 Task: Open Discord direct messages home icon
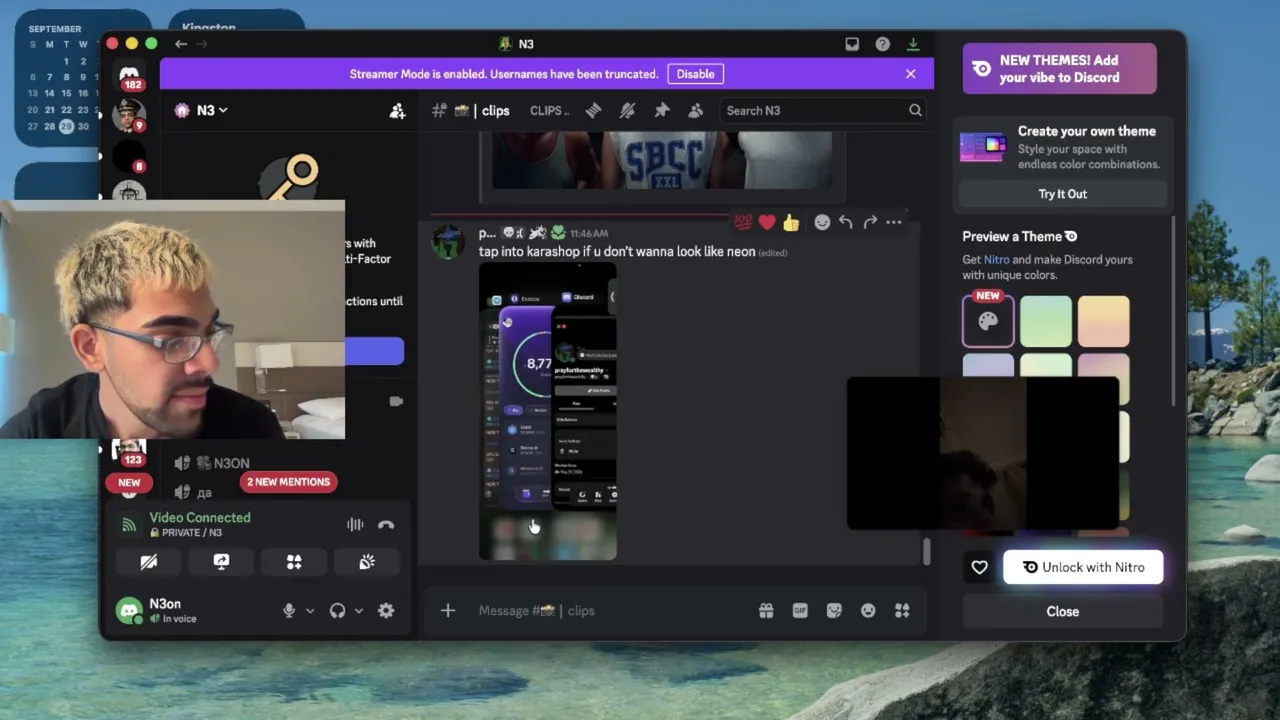point(129,74)
